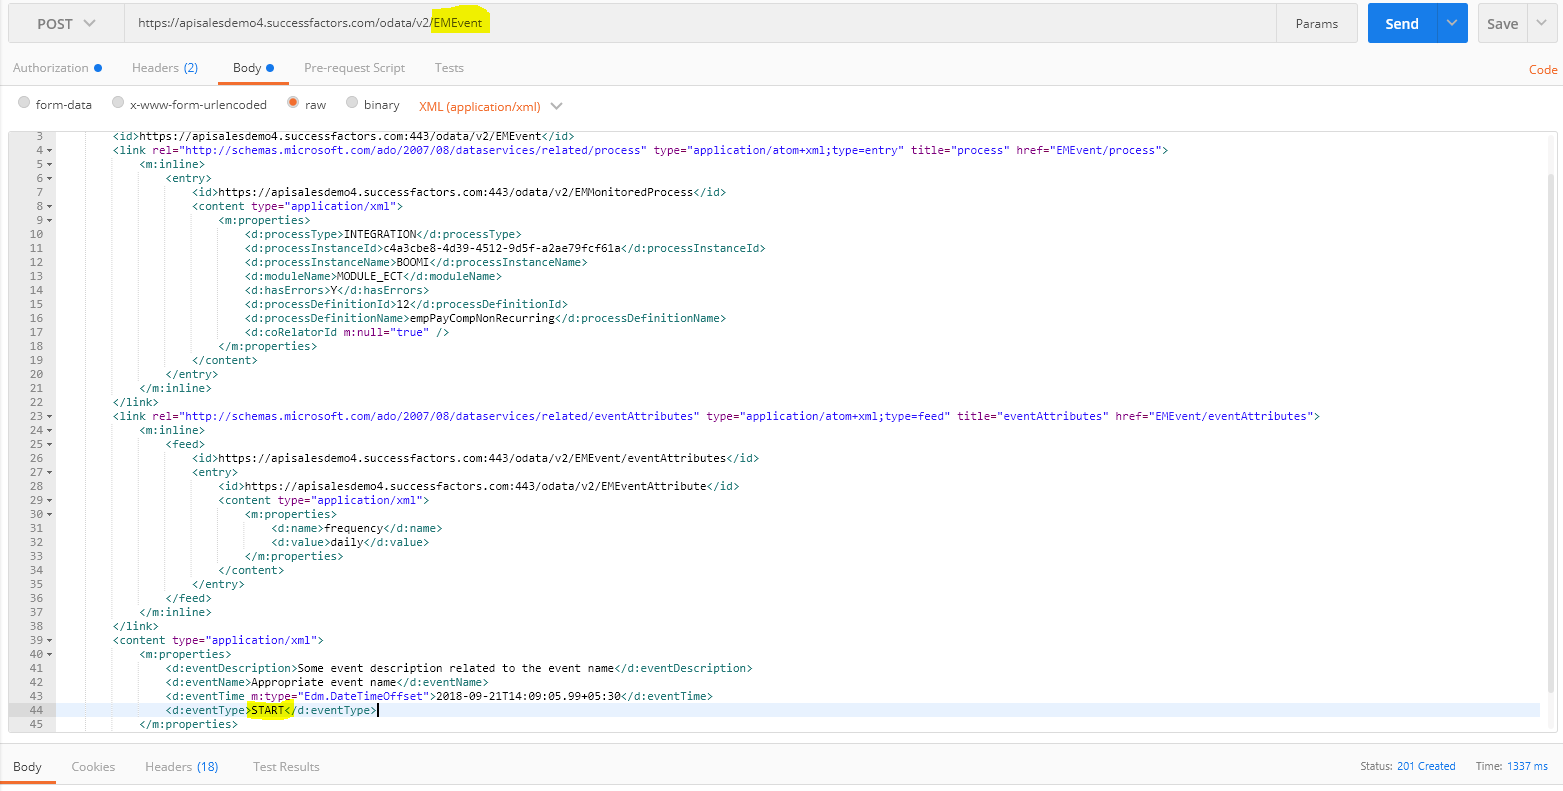The width and height of the screenshot is (1563, 791).
Task: Click the empPayCompNonRecurring definition name
Action: tap(482, 318)
